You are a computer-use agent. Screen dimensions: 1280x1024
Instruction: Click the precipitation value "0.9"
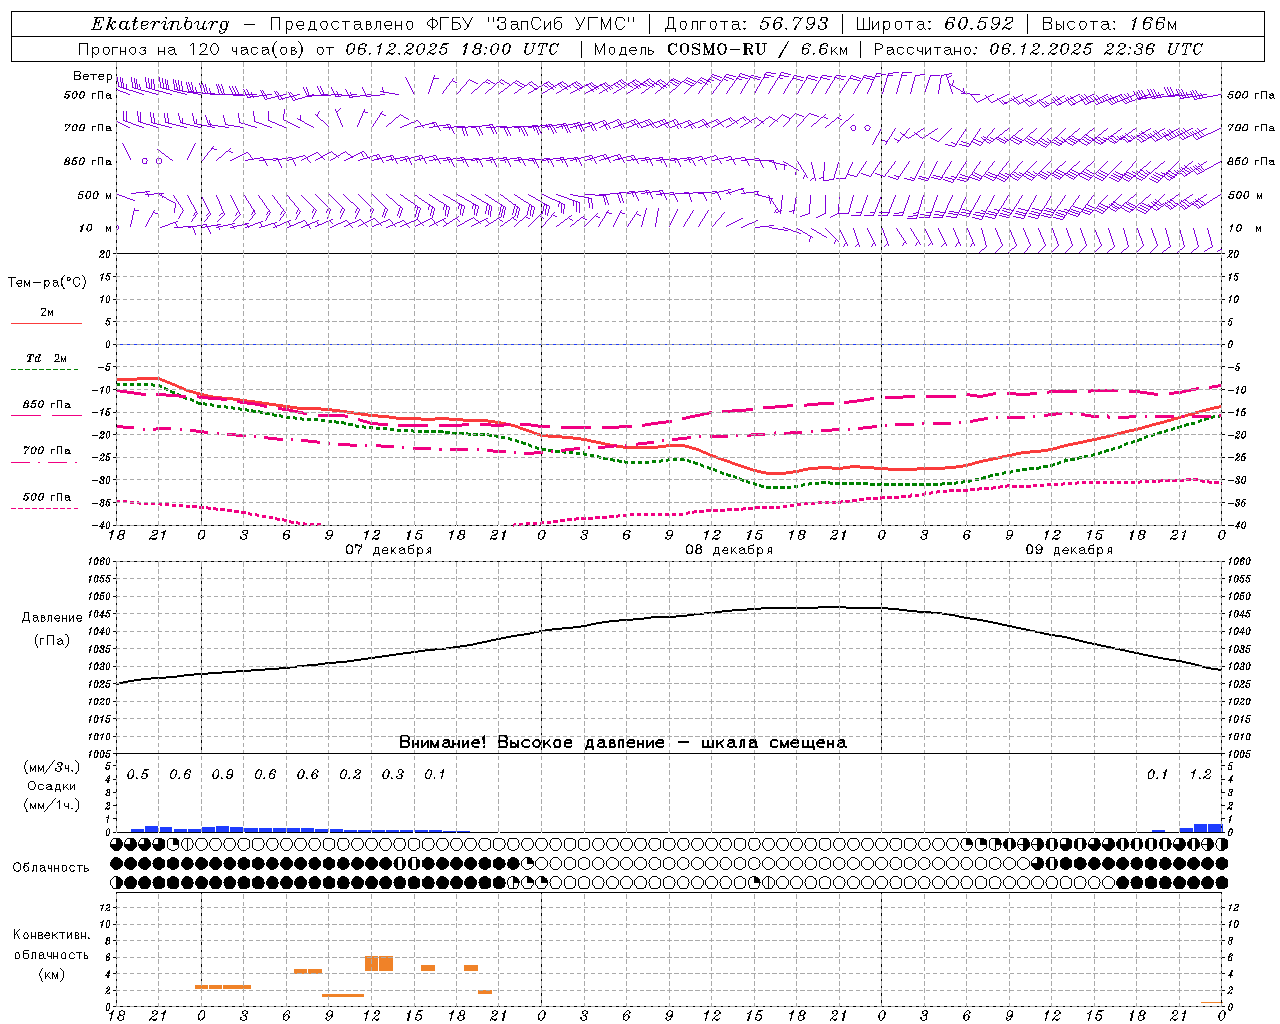click(x=223, y=775)
